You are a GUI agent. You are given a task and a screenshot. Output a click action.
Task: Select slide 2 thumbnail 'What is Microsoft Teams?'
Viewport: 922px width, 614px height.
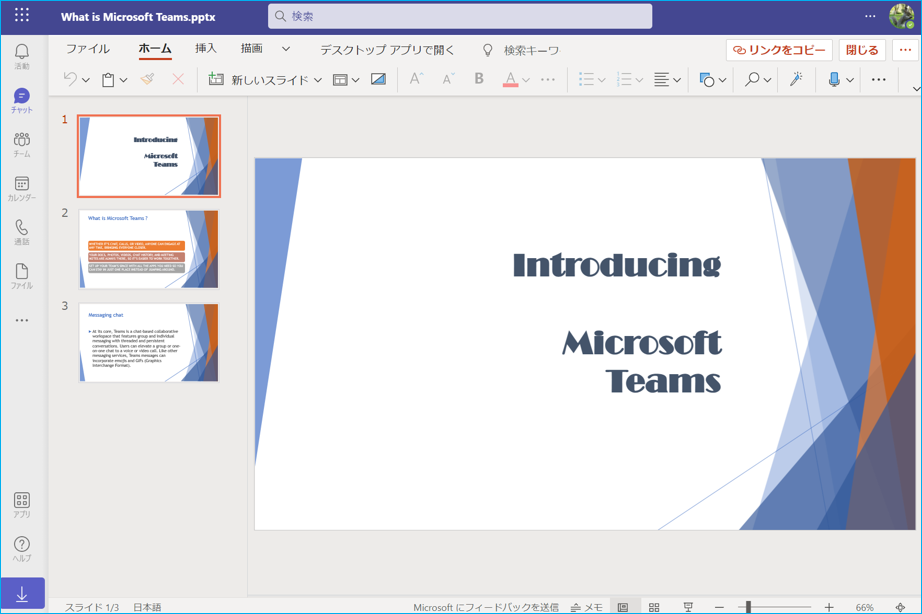[149, 249]
